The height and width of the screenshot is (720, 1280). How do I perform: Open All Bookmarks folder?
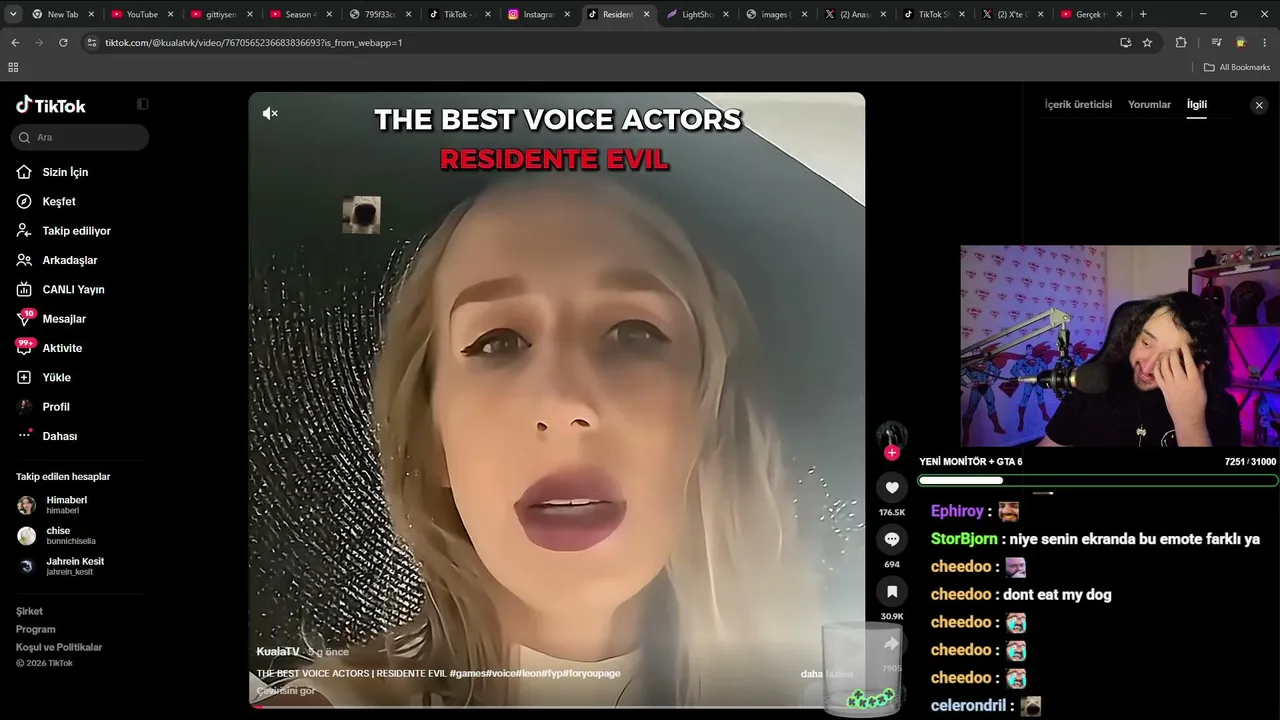tap(1237, 67)
